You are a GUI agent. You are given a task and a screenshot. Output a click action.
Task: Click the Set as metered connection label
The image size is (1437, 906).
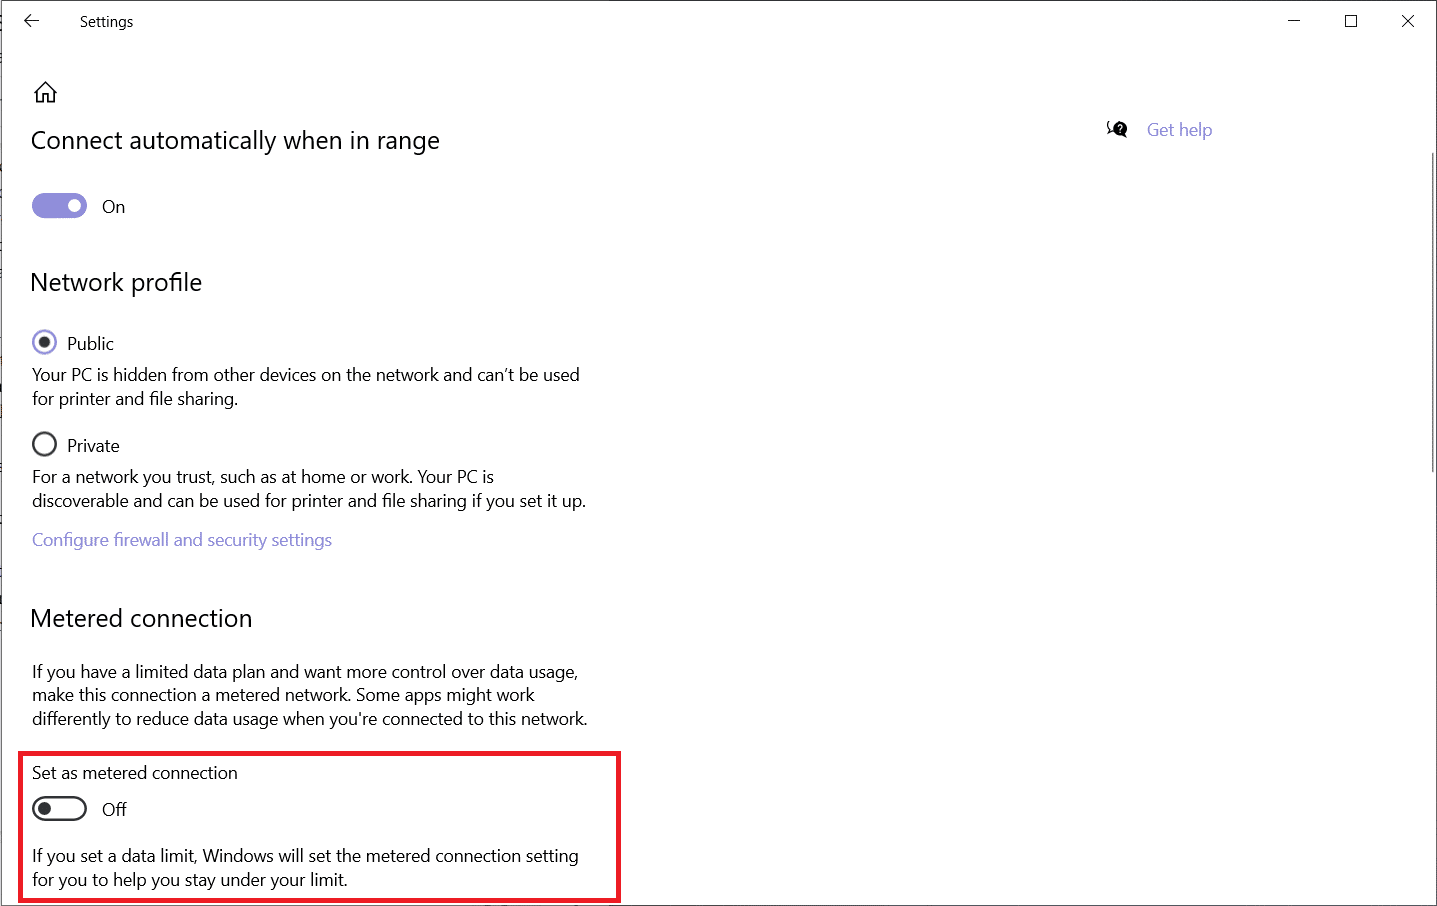tap(135, 773)
